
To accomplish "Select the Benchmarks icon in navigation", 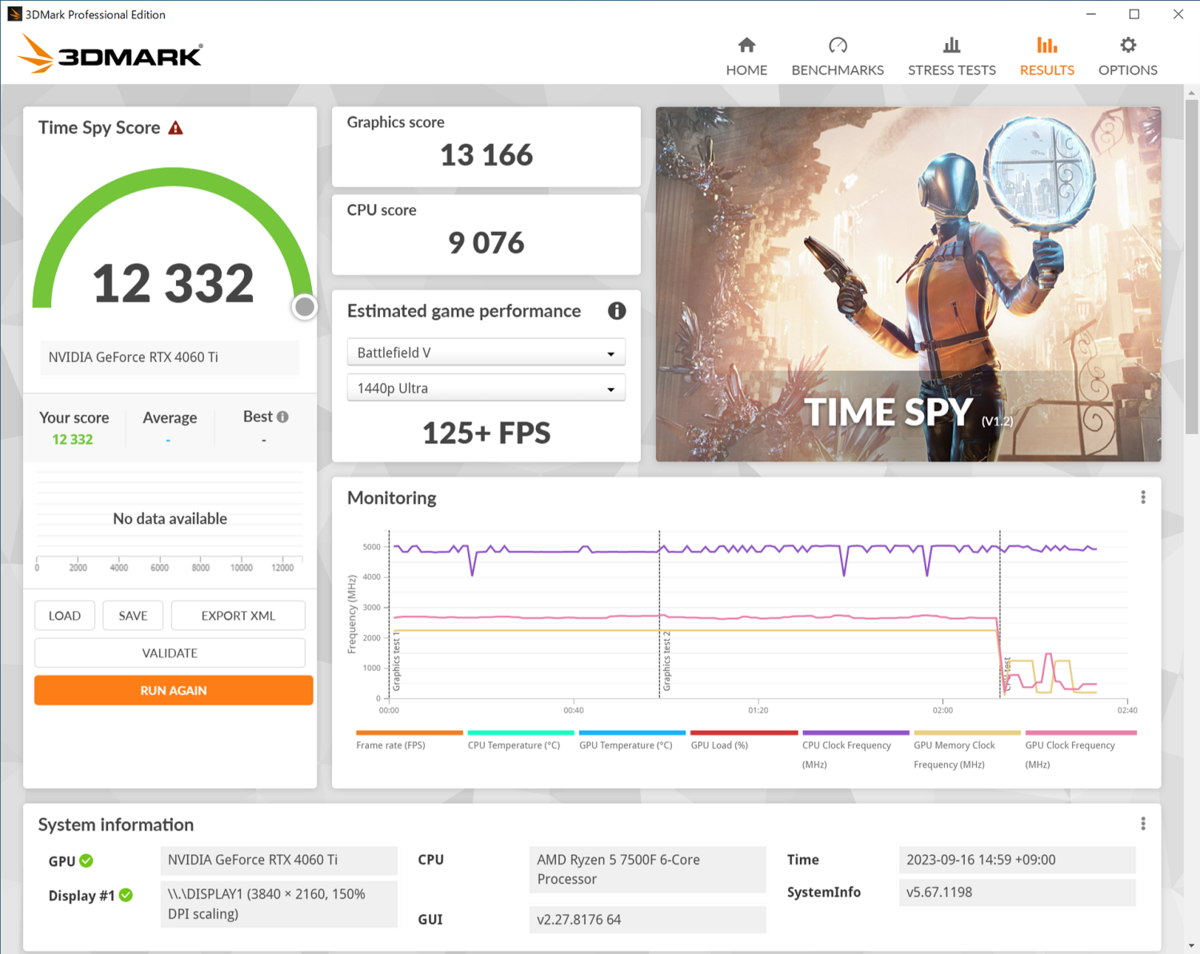I will point(837,46).
